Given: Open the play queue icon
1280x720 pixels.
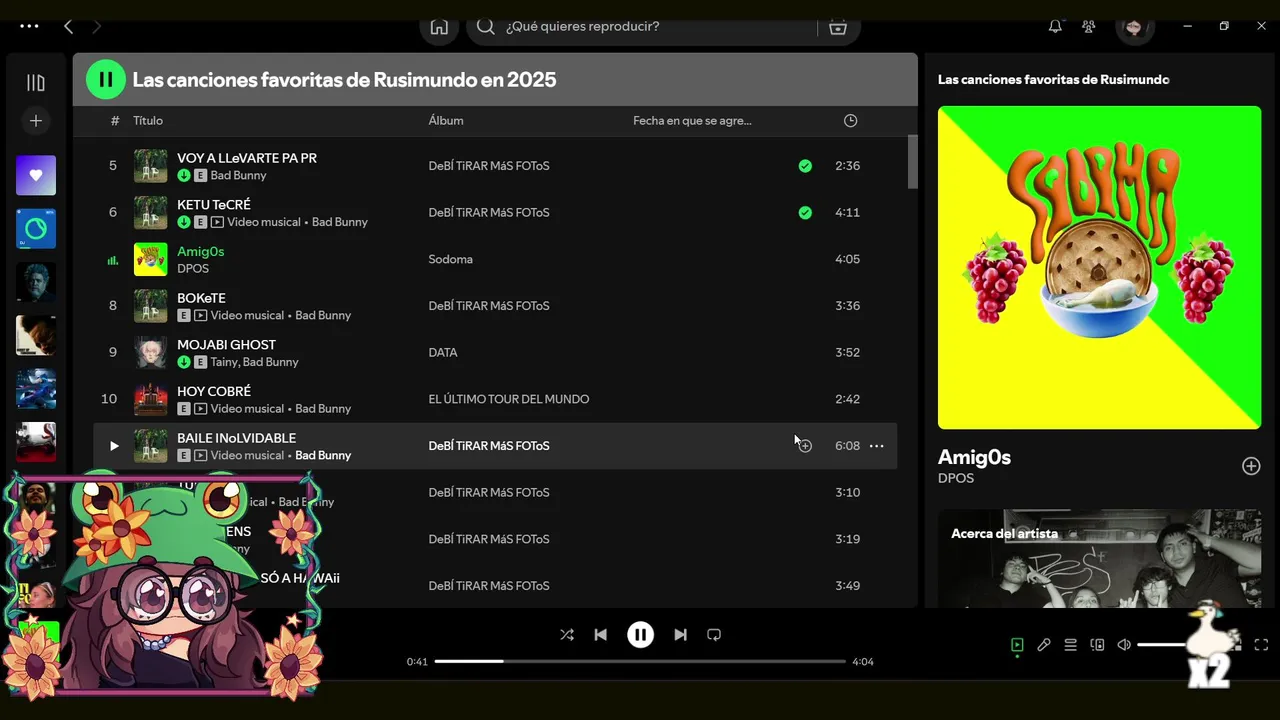Looking at the screenshot, I should tap(1070, 645).
